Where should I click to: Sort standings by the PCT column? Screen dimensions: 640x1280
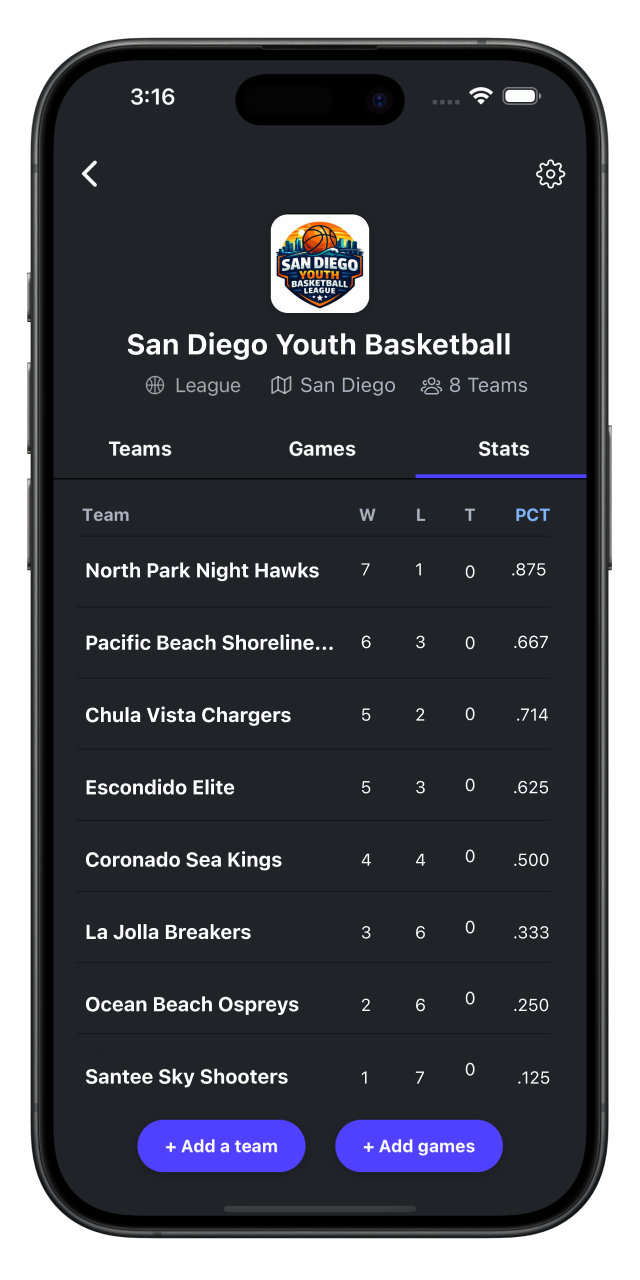tap(532, 514)
